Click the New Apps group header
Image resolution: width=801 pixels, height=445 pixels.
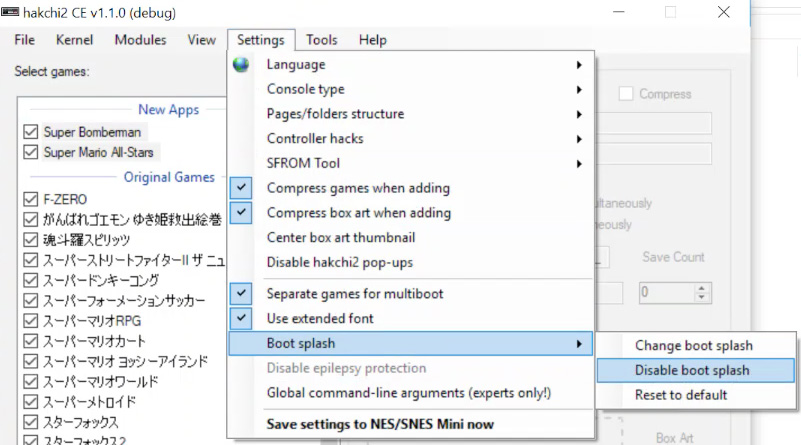point(169,109)
